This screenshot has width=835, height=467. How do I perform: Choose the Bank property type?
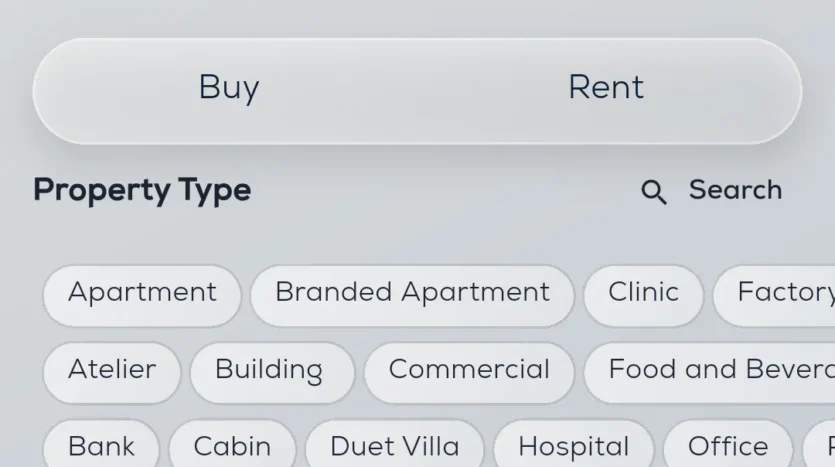pos(102,446)
